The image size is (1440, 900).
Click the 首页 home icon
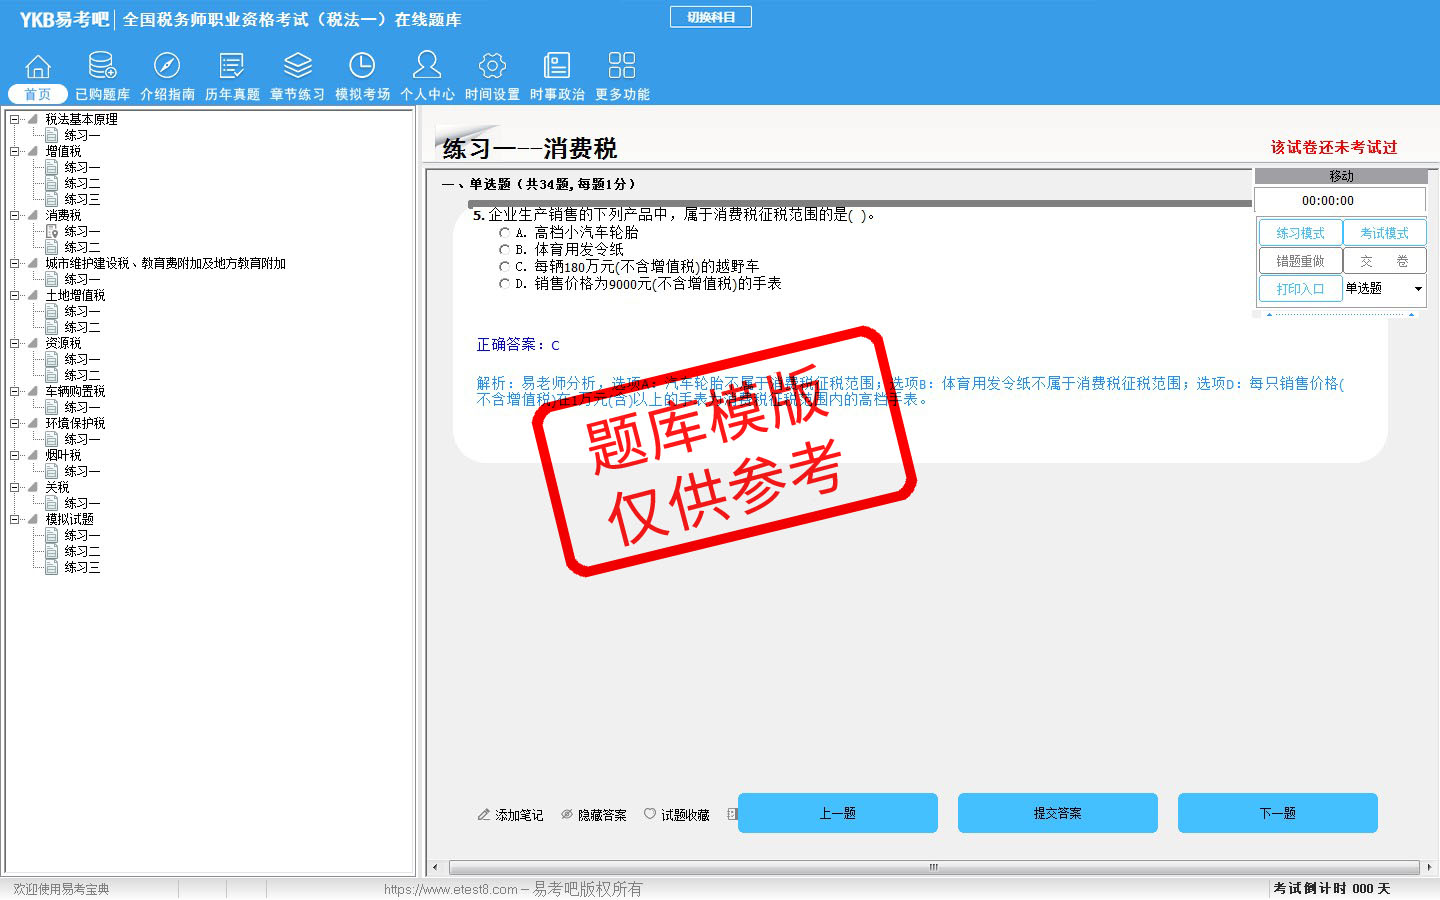38,67
